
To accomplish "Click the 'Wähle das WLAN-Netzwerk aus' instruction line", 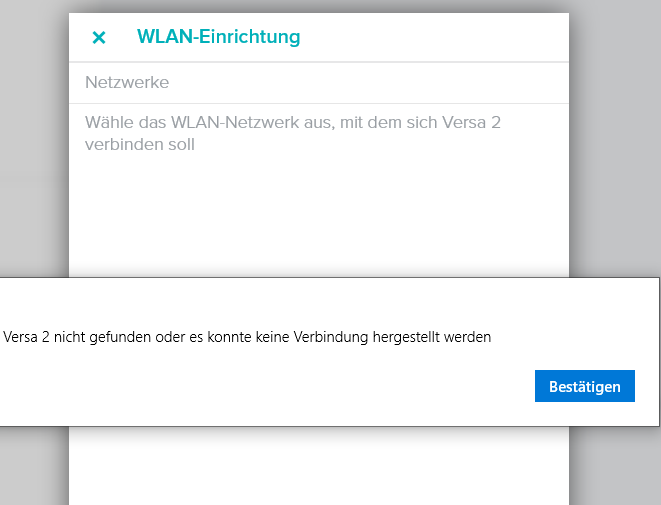I will coord(250,122).
